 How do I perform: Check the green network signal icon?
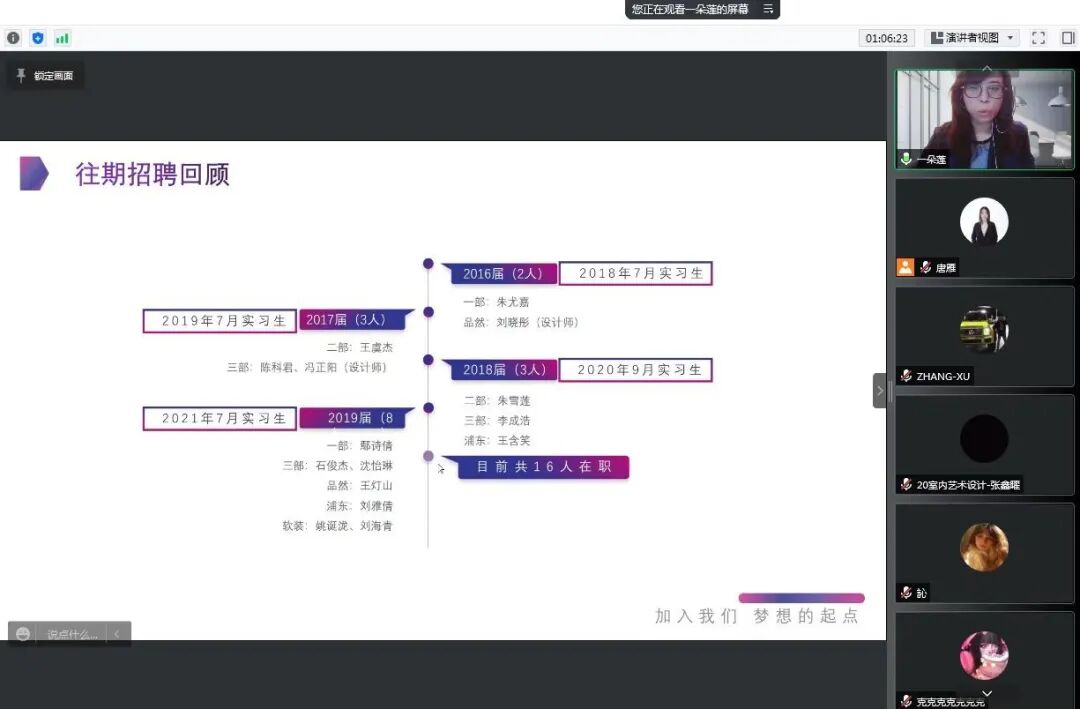[63, 37]
